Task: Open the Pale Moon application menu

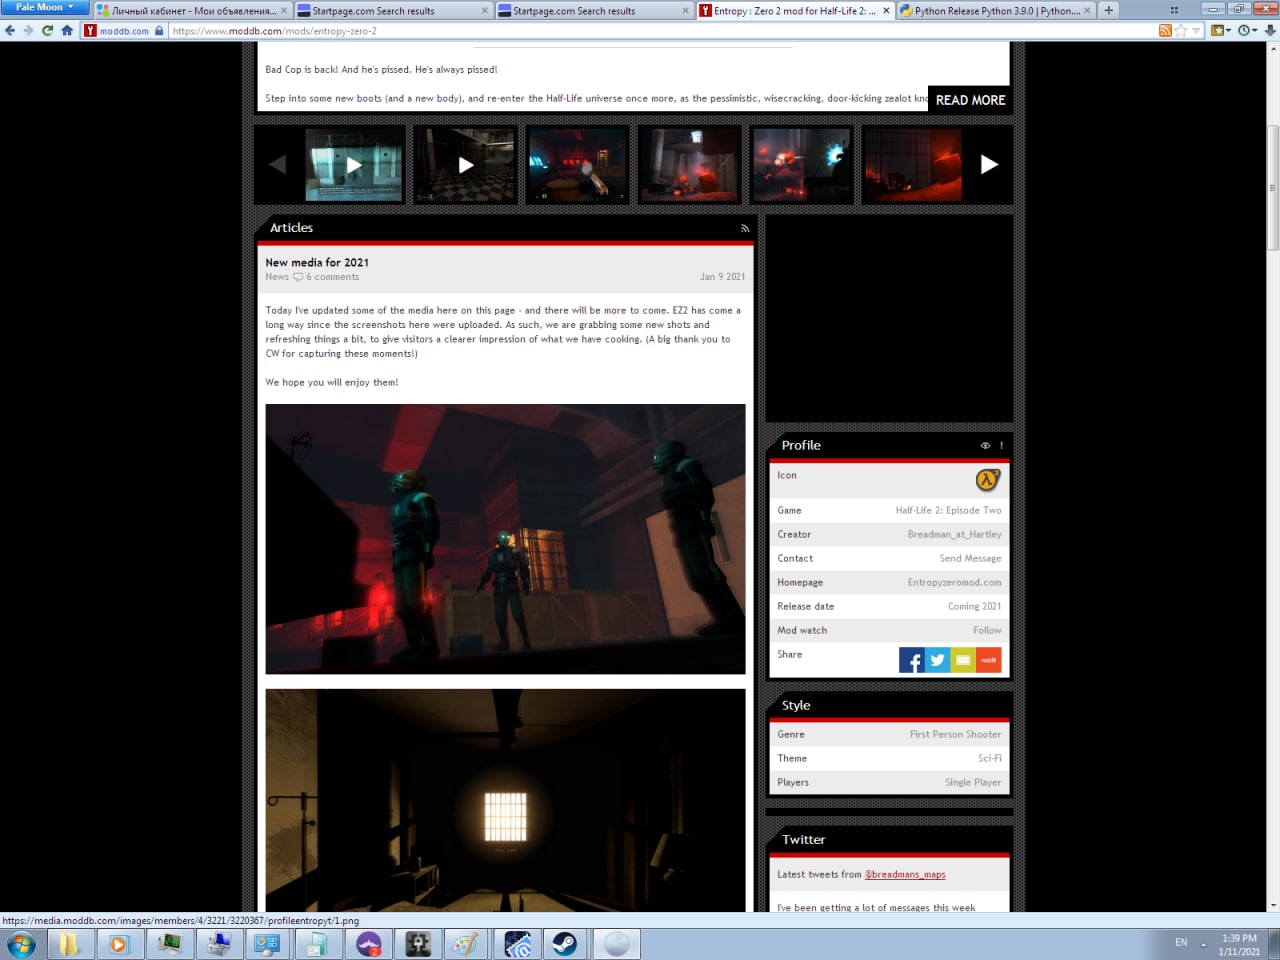Action: pyautogui.click(x=43, y=7)
